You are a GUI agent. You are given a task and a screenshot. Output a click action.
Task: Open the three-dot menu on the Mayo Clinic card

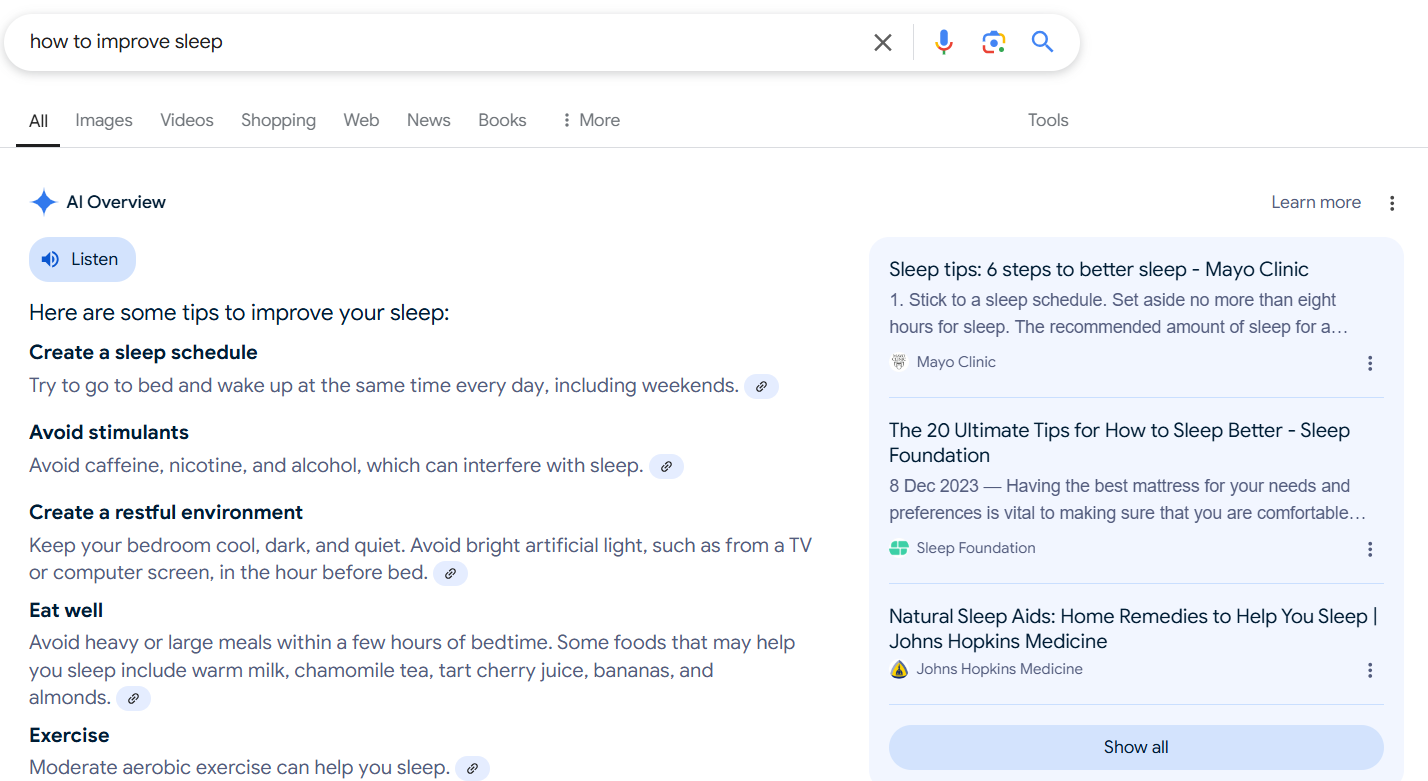[1370, 363]
